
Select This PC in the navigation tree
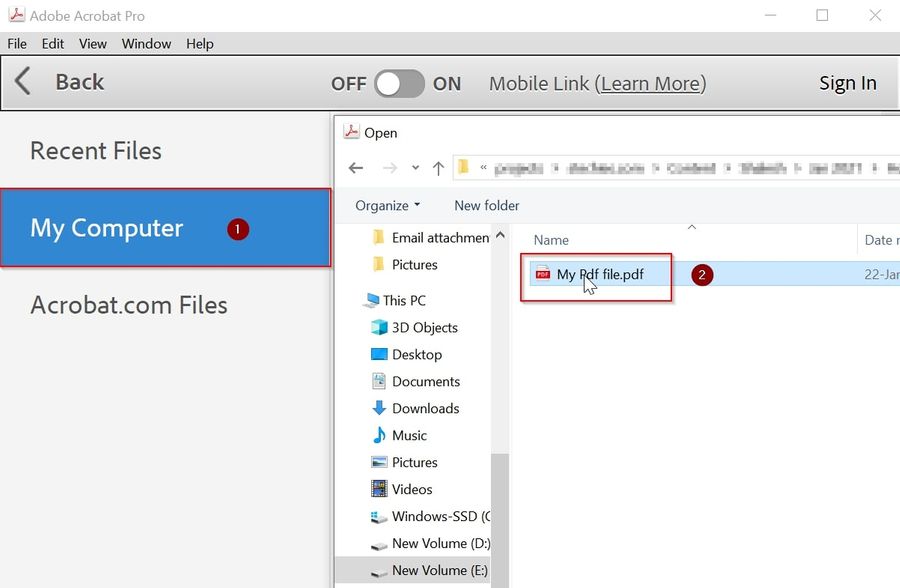click(x=404, y=301)
